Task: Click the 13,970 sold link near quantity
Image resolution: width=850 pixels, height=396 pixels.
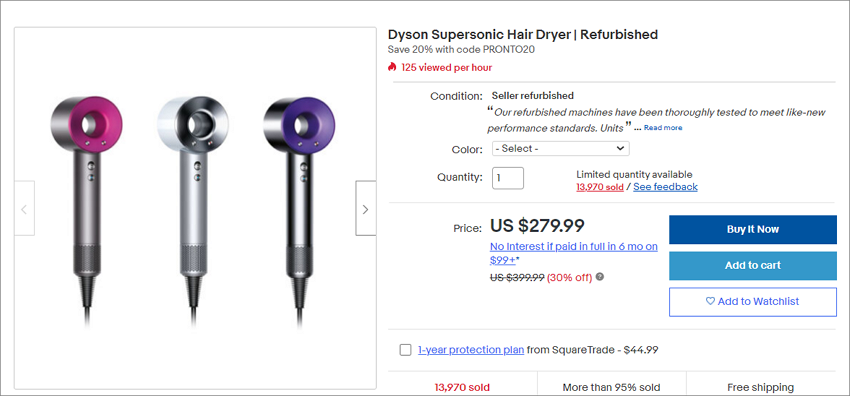Action: [x=600, y=187]
